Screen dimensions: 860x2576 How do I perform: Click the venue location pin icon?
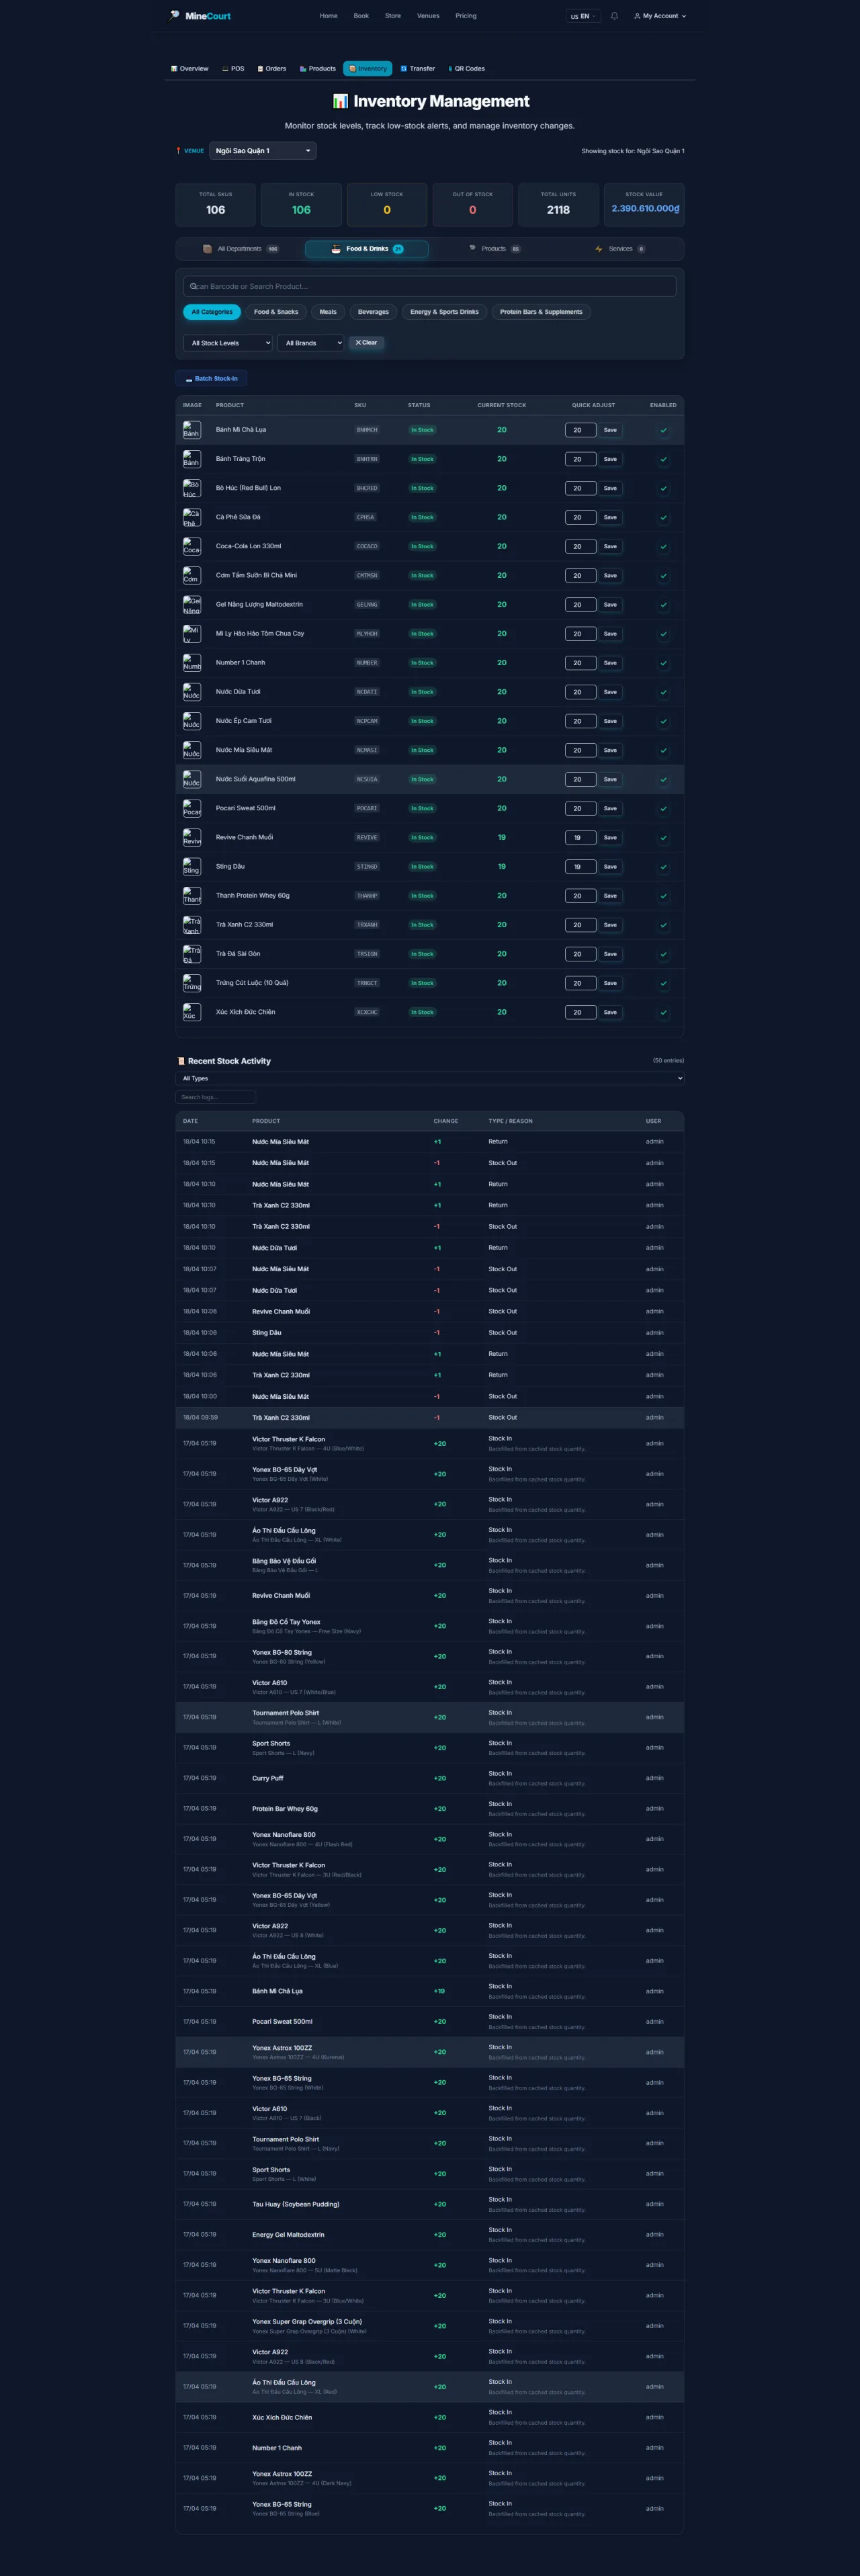pyautogui.click(x=178, y=151)
